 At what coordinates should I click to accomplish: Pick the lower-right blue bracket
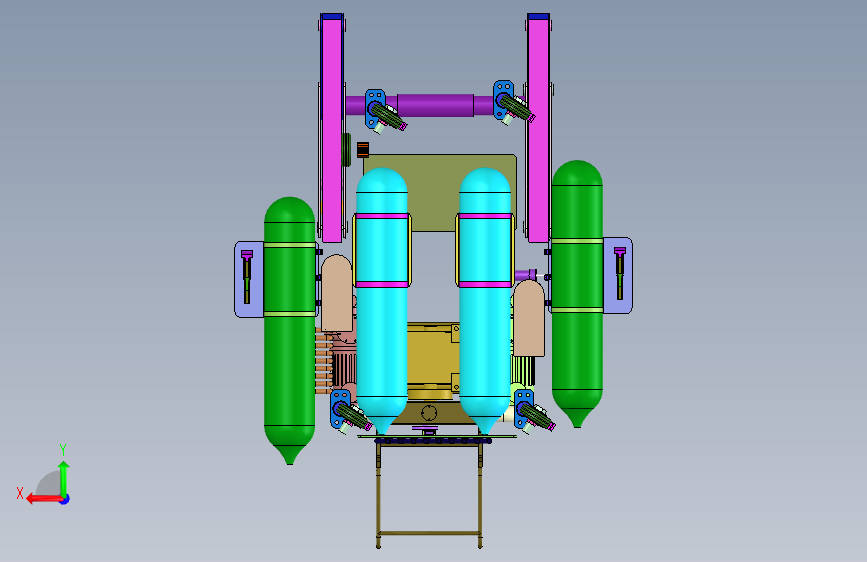[x=523, y=408]
